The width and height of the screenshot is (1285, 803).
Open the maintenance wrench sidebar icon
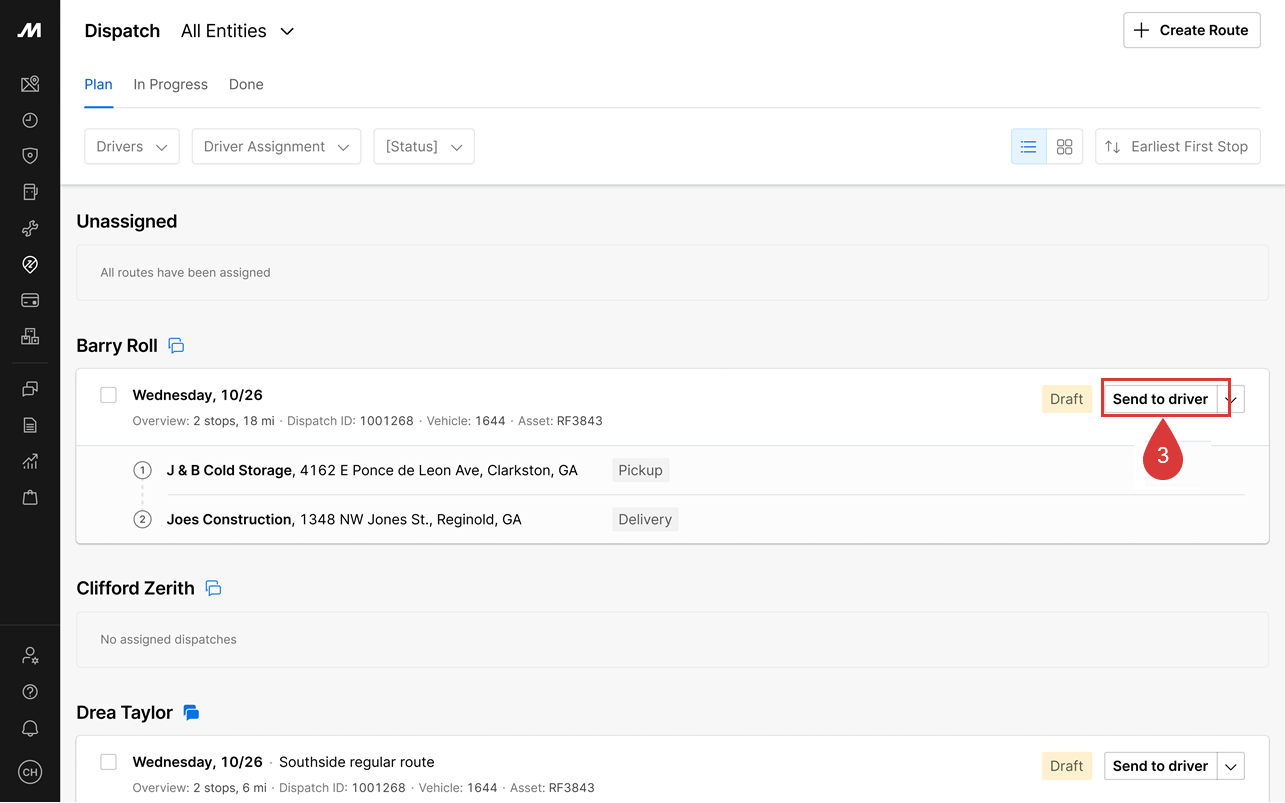click(30, 228)
